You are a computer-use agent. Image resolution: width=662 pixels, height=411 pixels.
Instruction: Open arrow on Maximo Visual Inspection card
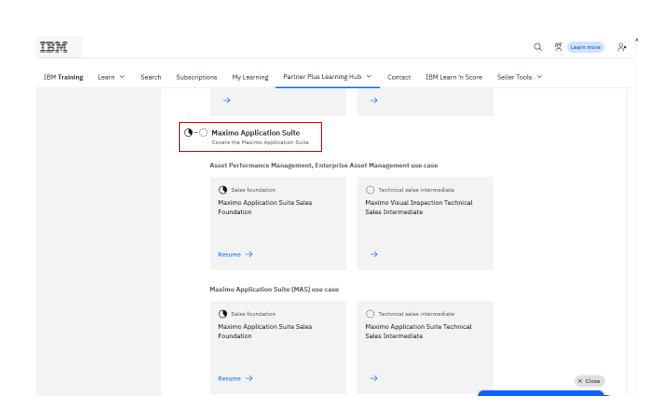[x=374, y=254]
